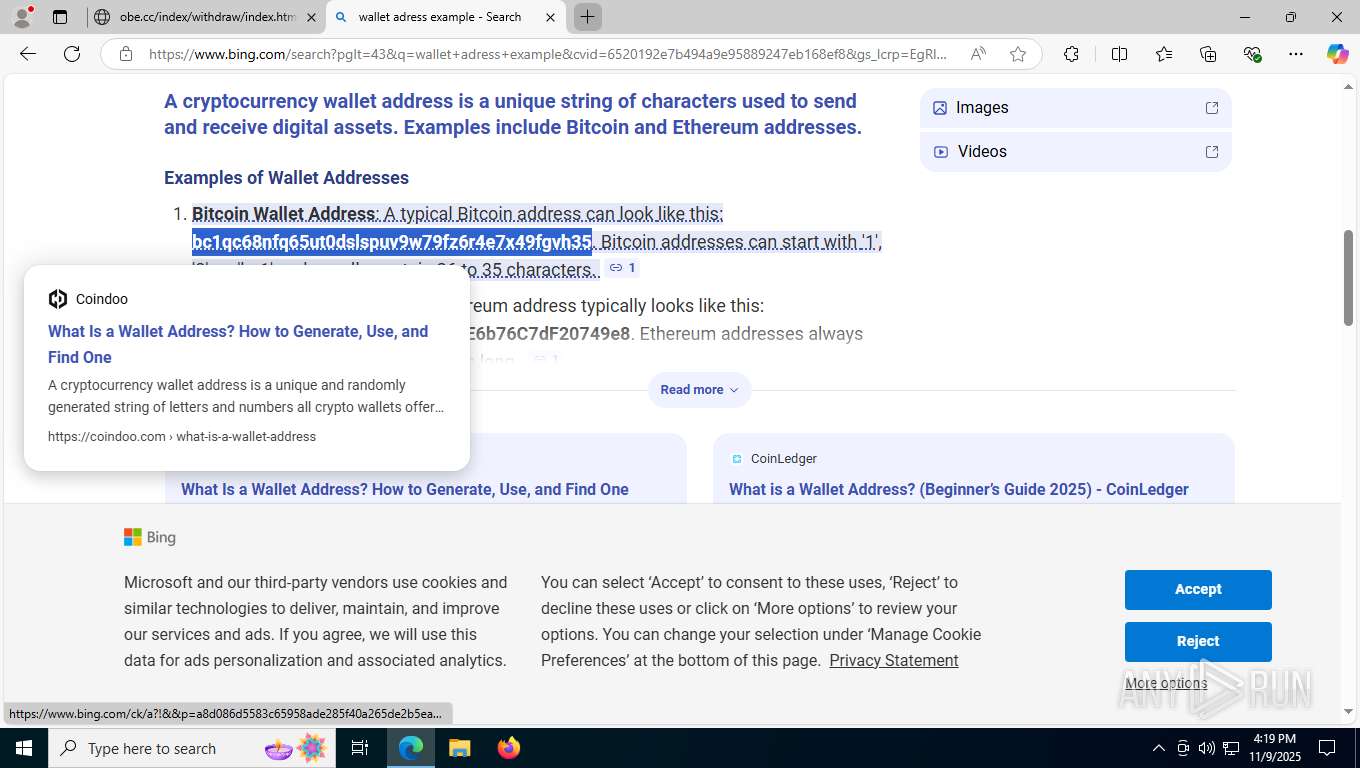The image size is (1360, 768).
Task: Open a new browser tab
Action: coord(588,17)
